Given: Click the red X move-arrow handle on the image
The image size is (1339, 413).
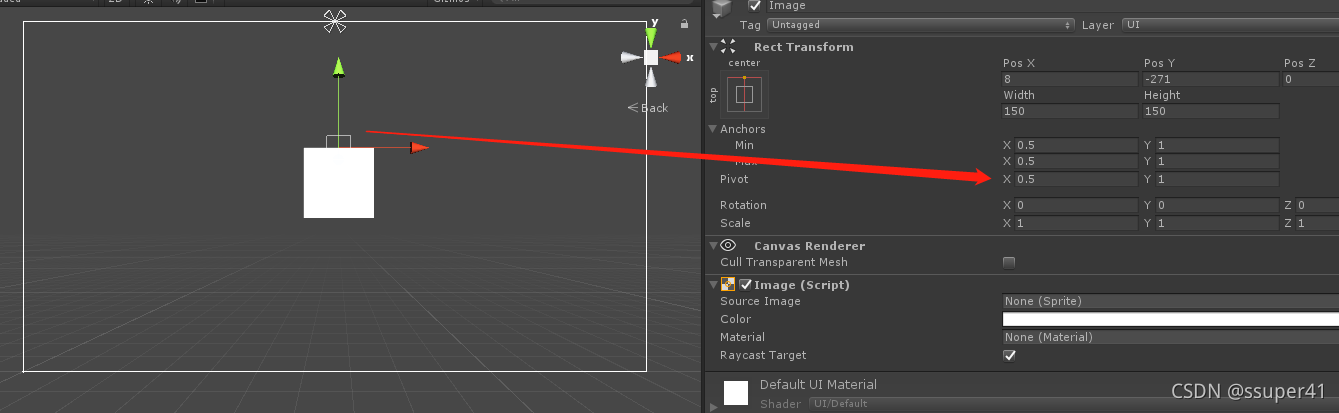Looking at the screenshot, I should click(x=420, y=147).
